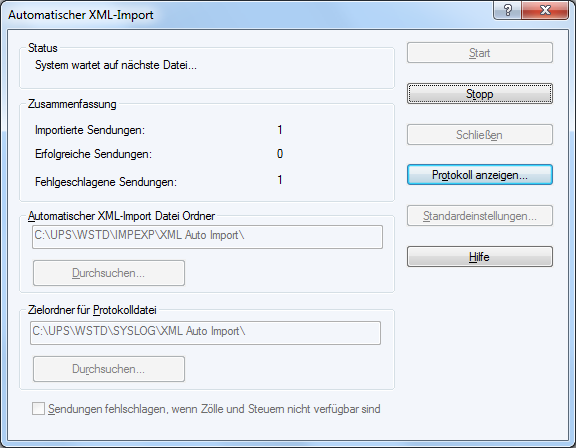Click the Hilfe button
This screenshot has width=576, height=448.
click(x=479, y=257)
